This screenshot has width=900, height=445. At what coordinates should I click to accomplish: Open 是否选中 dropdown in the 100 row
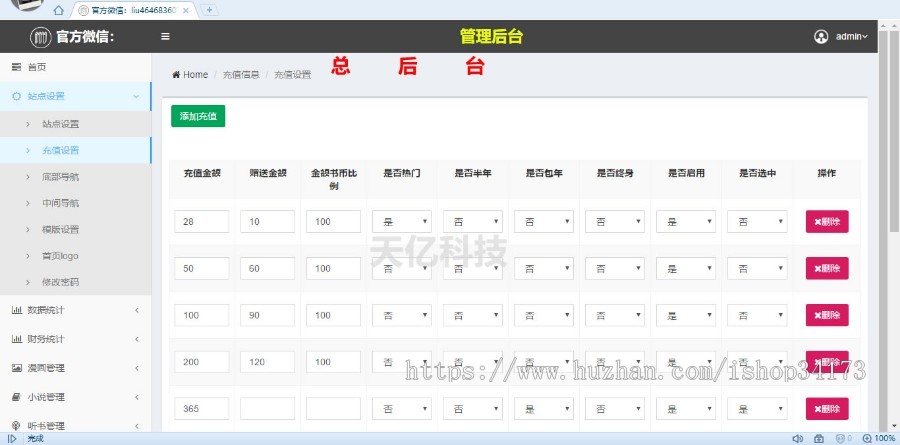point(757,315)
